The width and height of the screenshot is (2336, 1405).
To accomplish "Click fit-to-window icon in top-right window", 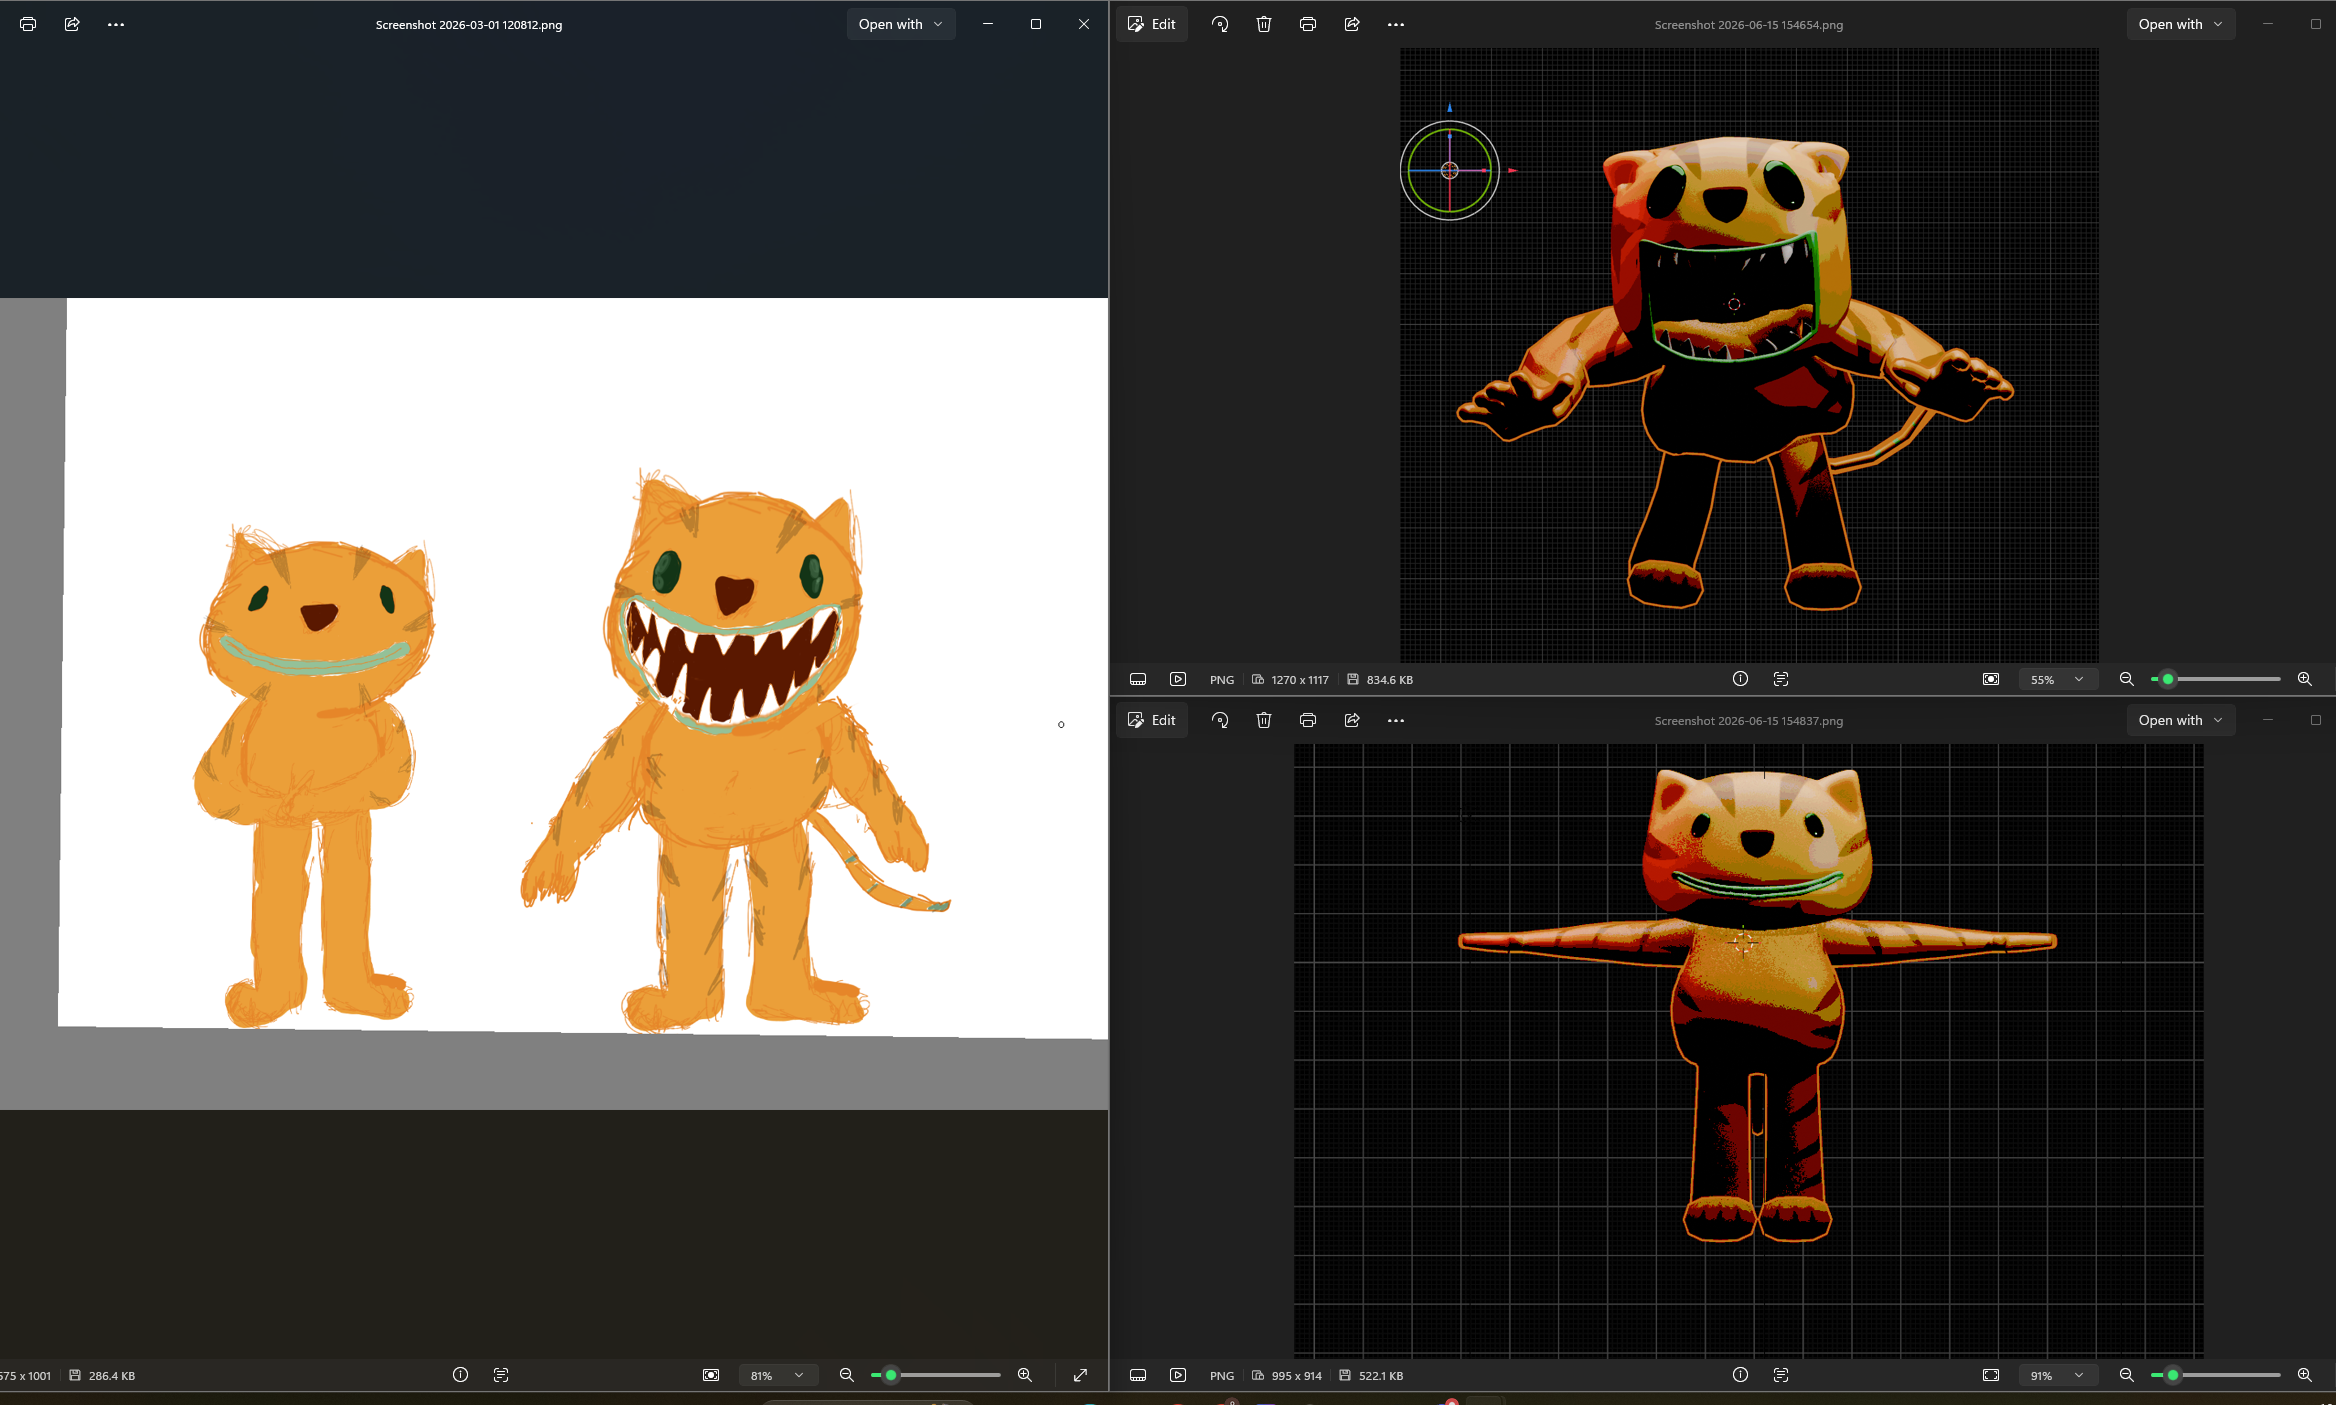I will pos(1991,679).
